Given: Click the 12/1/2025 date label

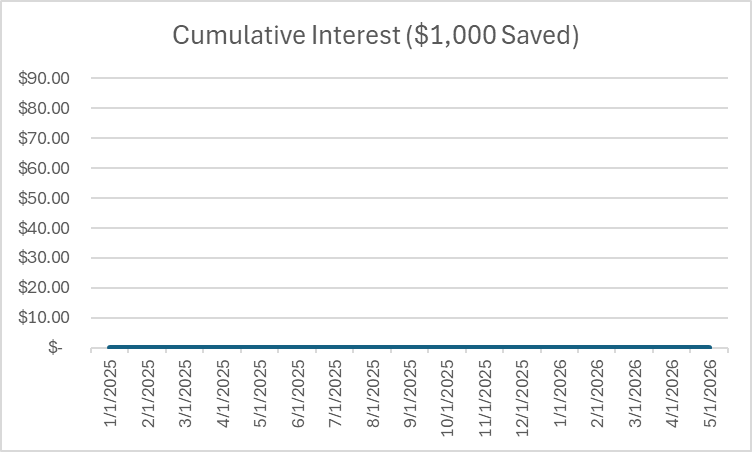Looking at the screenshot, I should tap(522, 396).
